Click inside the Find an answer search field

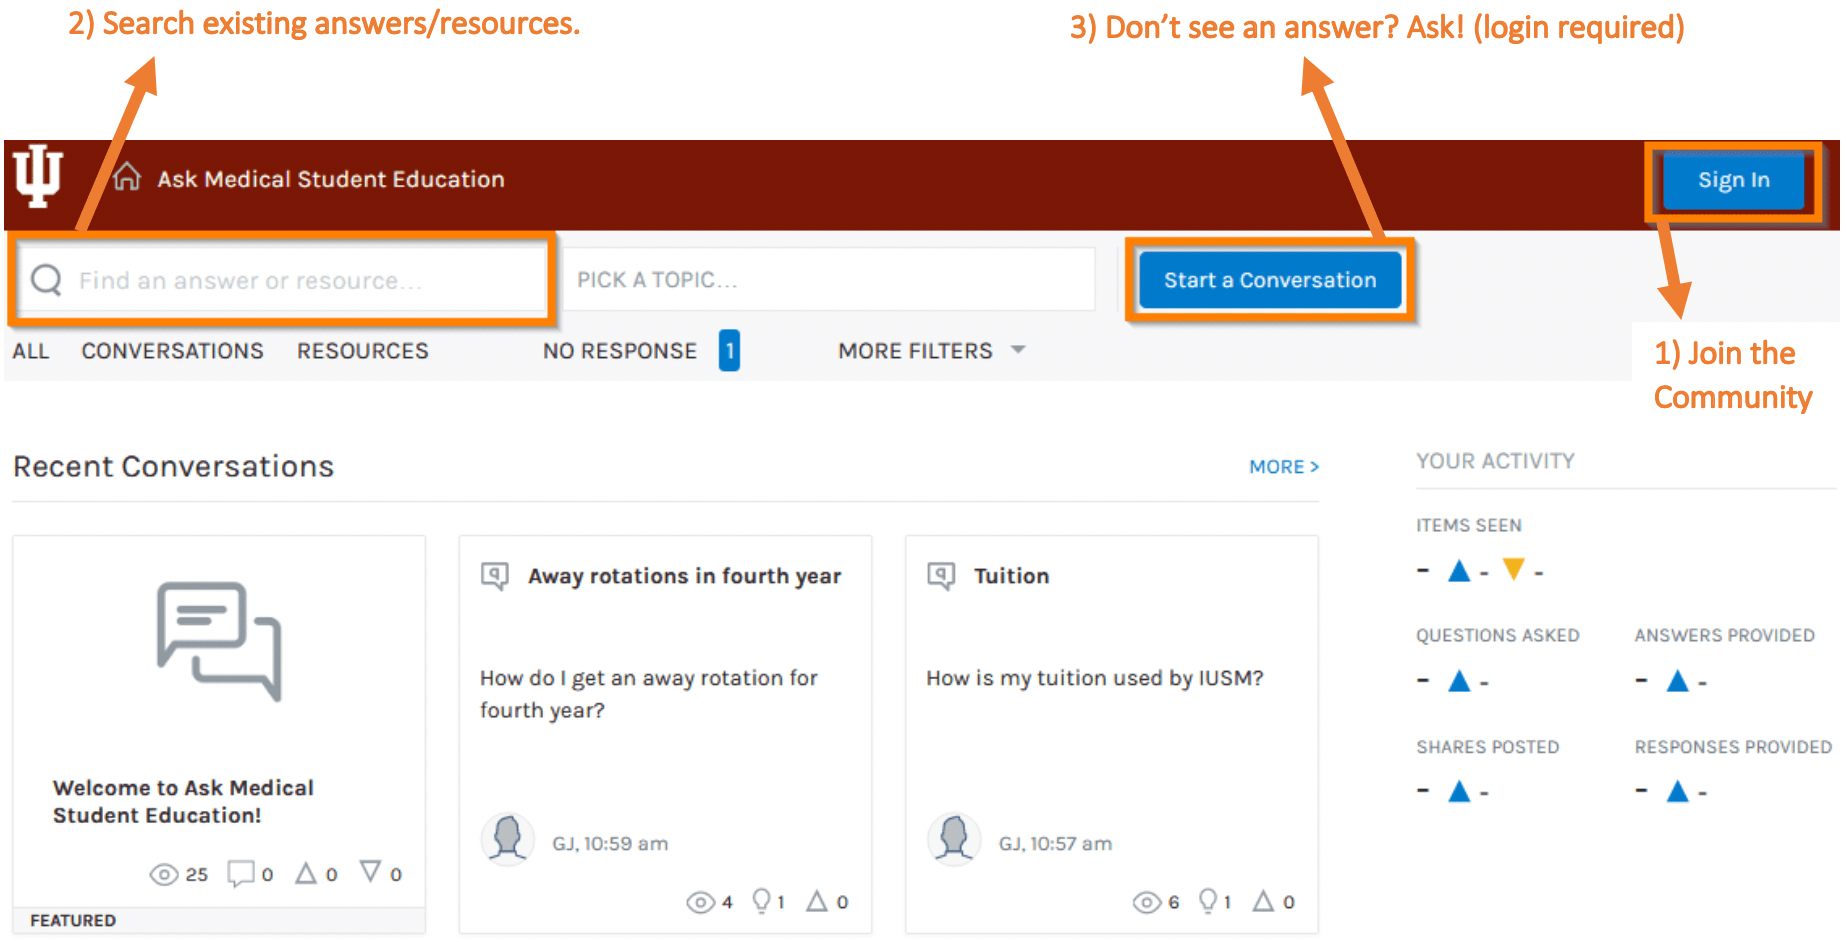pos(280,279)
